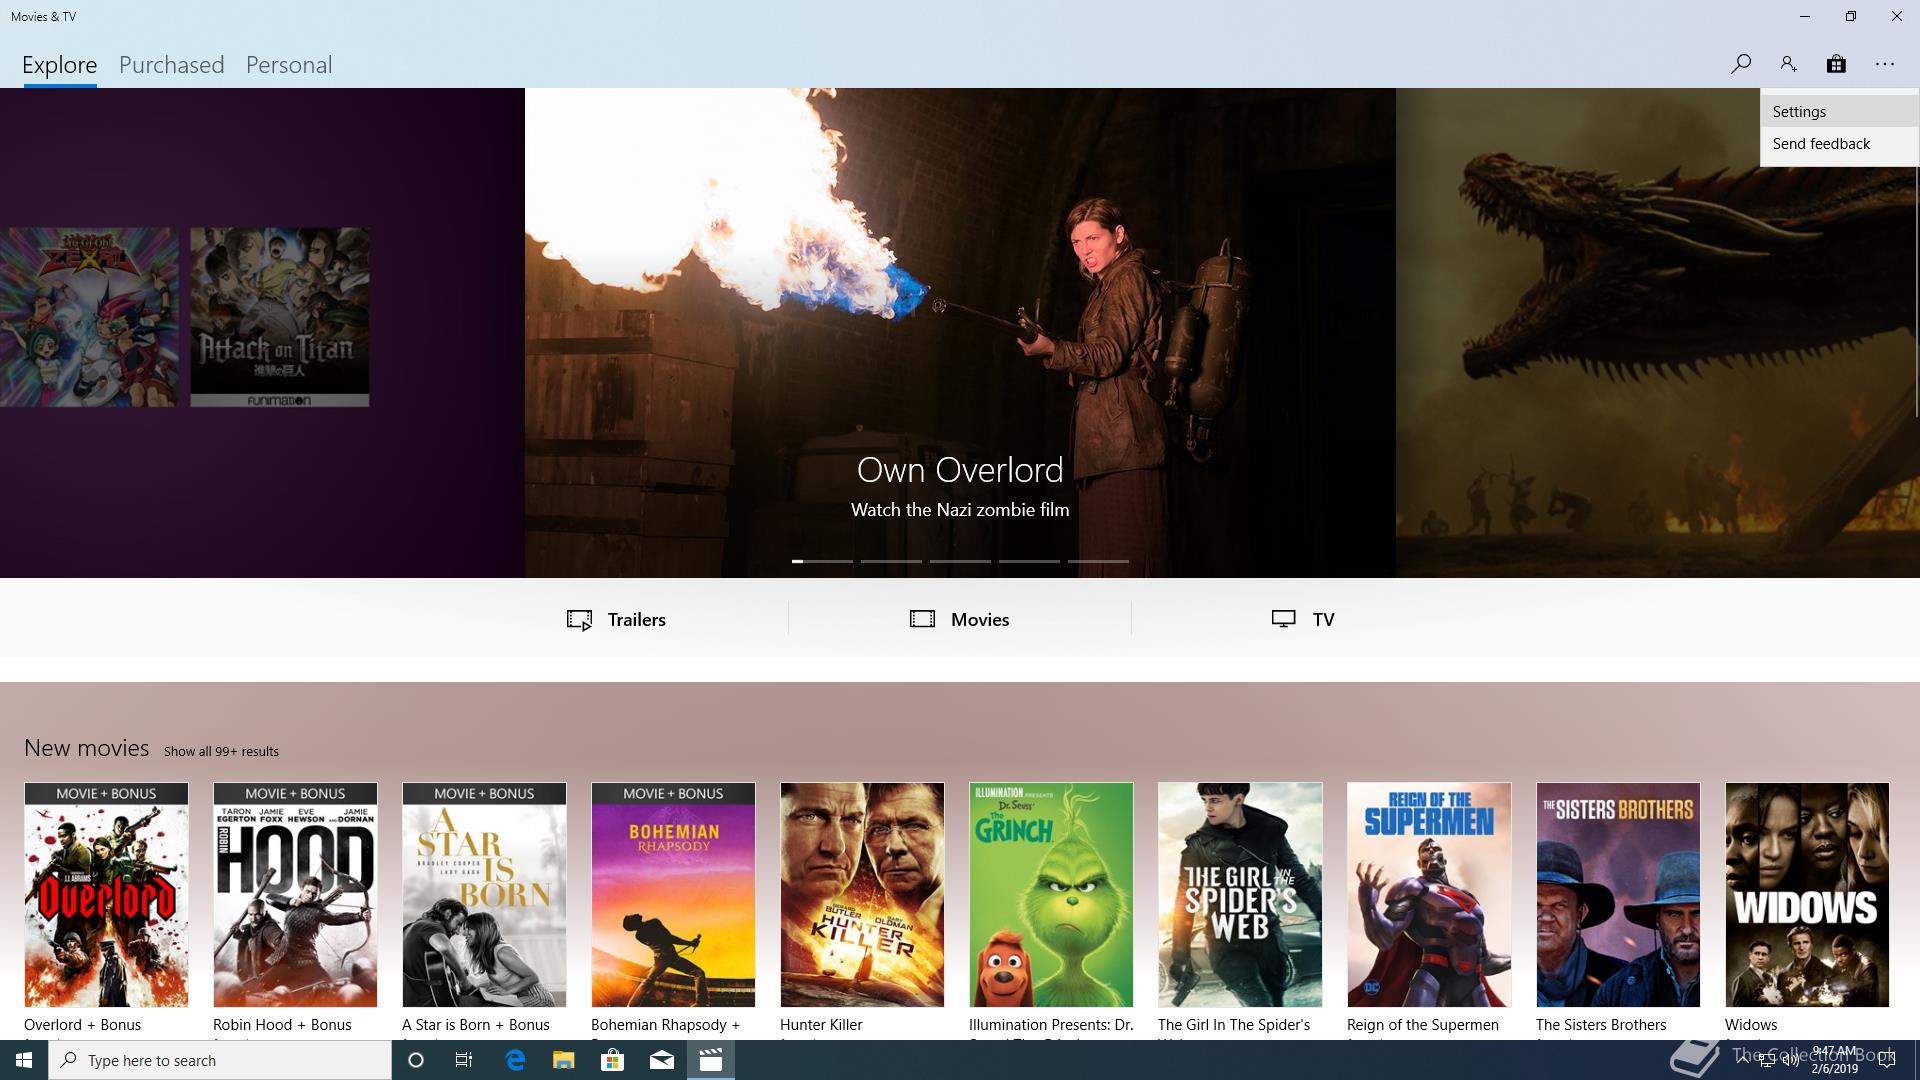Click the 'Hunter Killer' title text
Image resolution: width=1920 pixels, height=1080 pixels.
[821, 1025]
